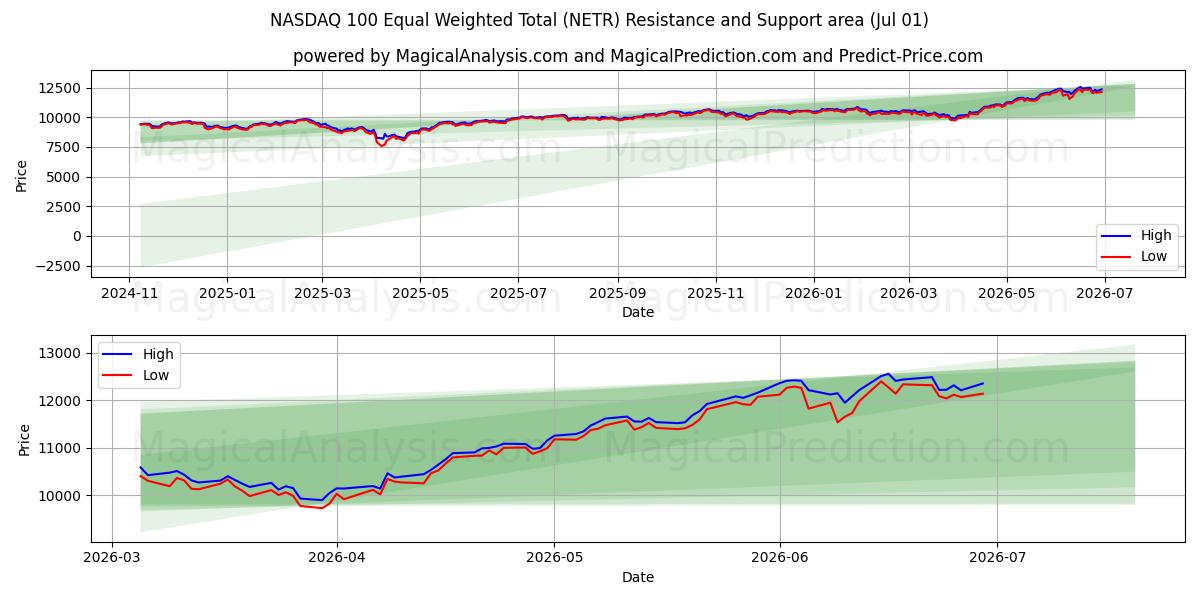
Task: Click the 2026-05 tick label on top chart
Action: point(1006,292)
